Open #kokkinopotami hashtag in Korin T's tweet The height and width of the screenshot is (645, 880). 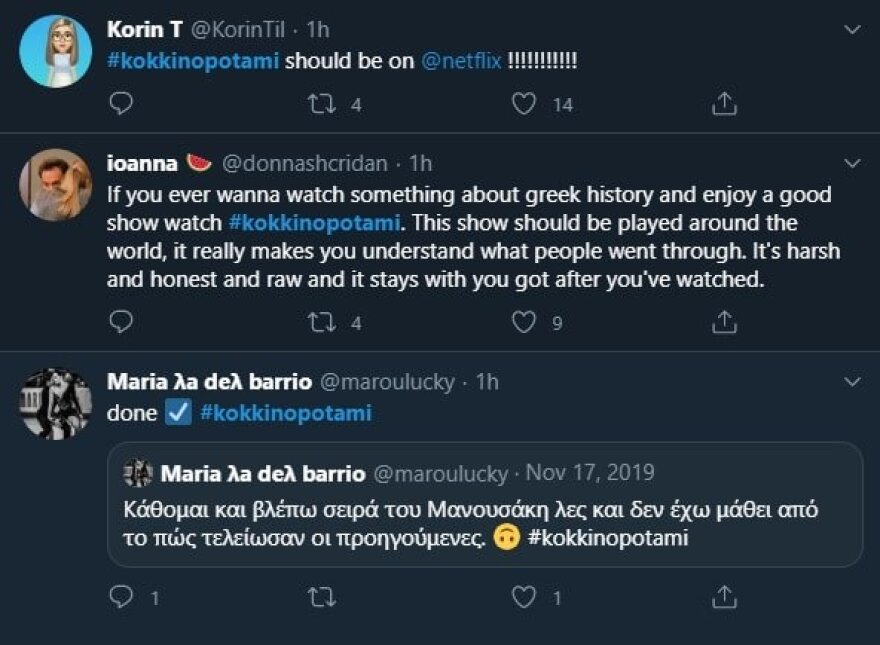click(x=193, y=61)
